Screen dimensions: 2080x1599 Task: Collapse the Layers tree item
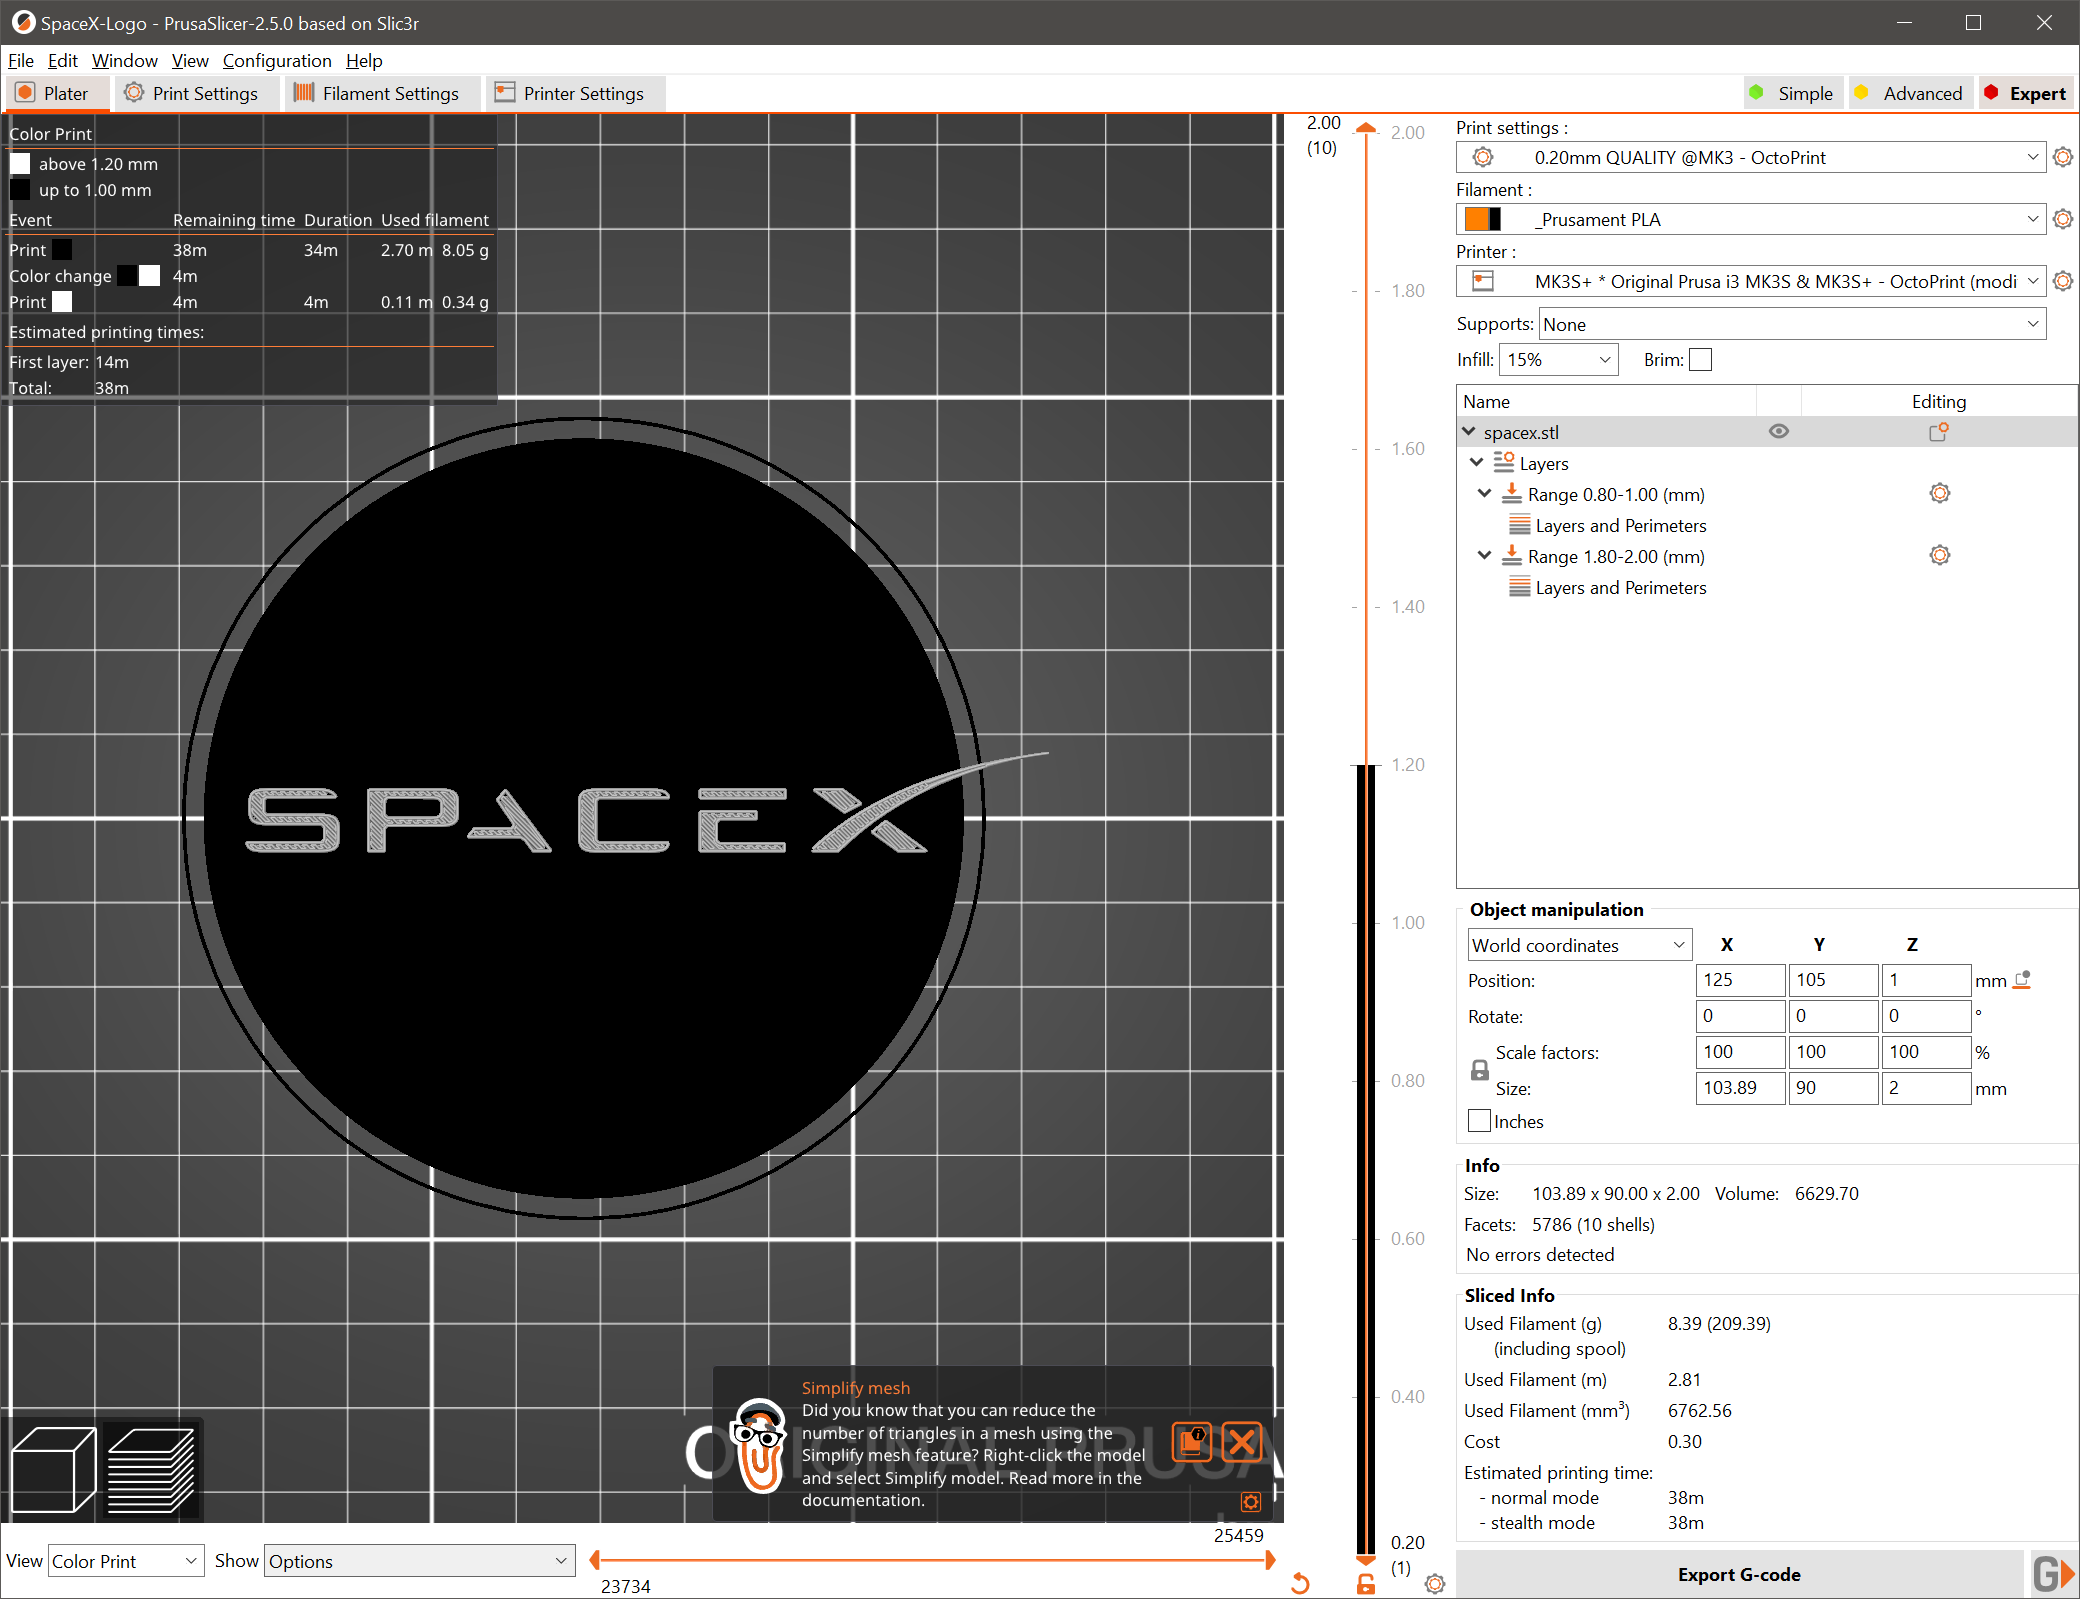[x=1477, y=462]
